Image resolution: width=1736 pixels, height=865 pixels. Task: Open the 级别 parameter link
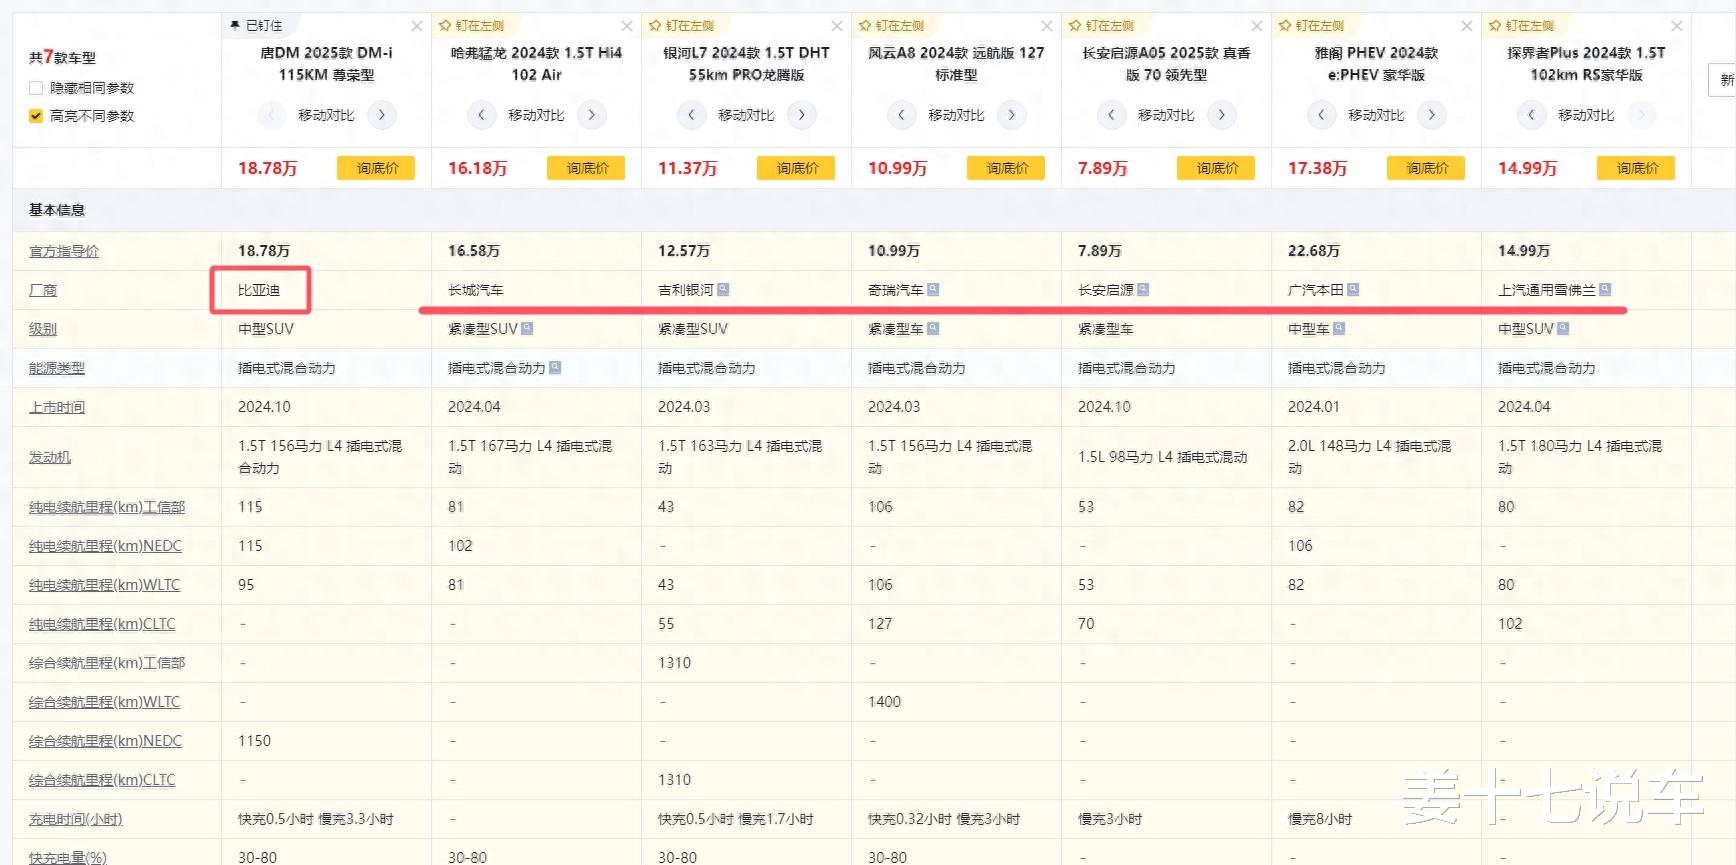click(x=43, y=329)
